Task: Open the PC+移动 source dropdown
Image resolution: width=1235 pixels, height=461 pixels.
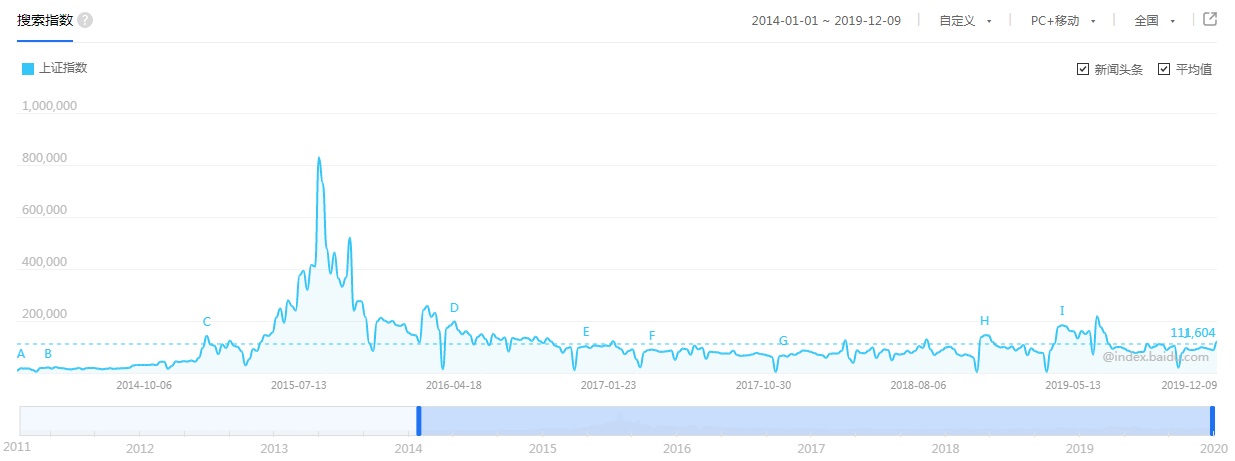Action: [x=1064, y=21]
